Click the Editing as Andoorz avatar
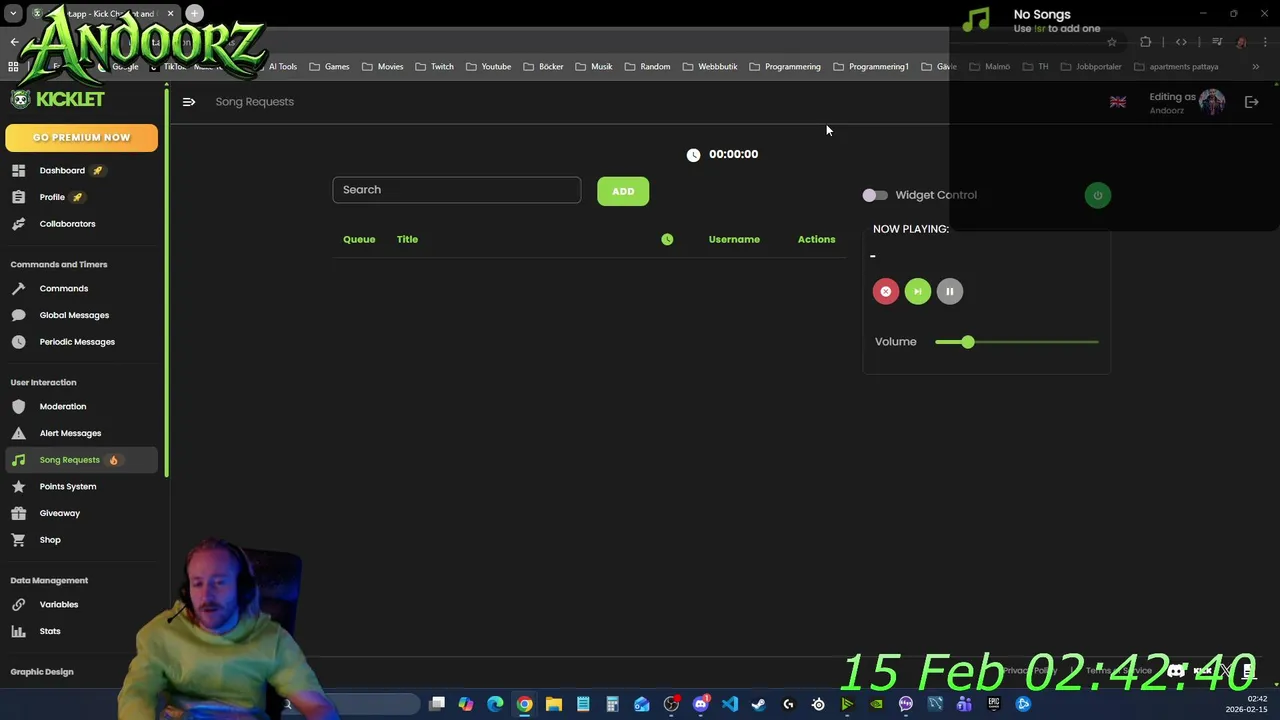 (1212, 102)
